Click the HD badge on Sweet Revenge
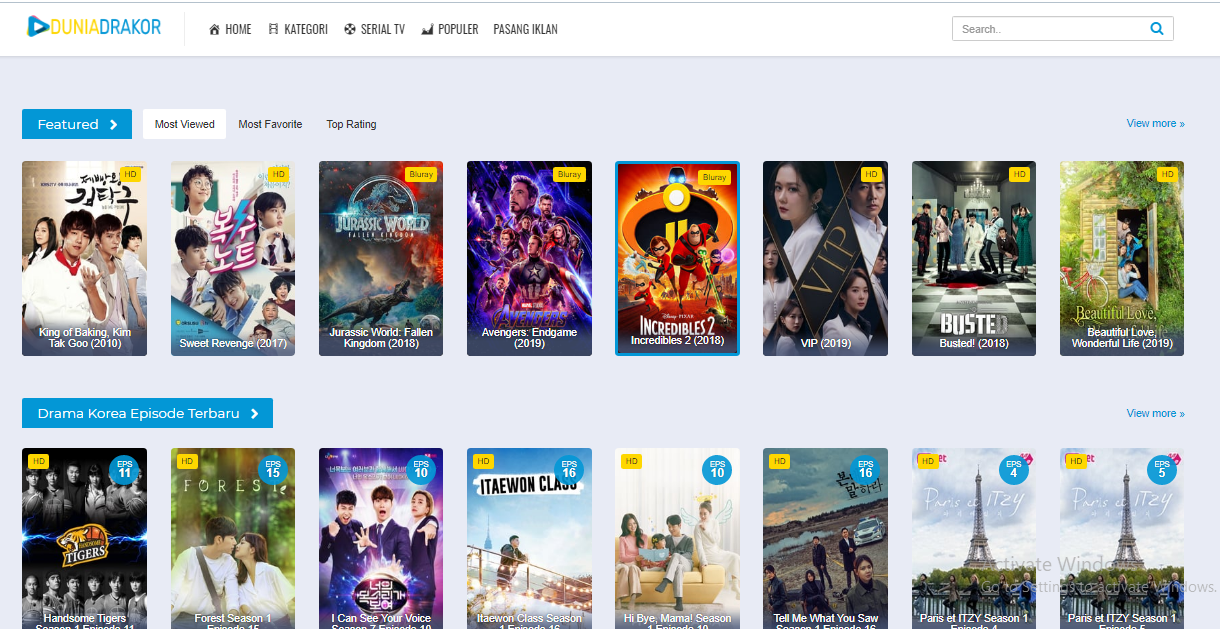Image resolution: width=1220 pixels, height=629 pixels. click(x=279, y=174)
